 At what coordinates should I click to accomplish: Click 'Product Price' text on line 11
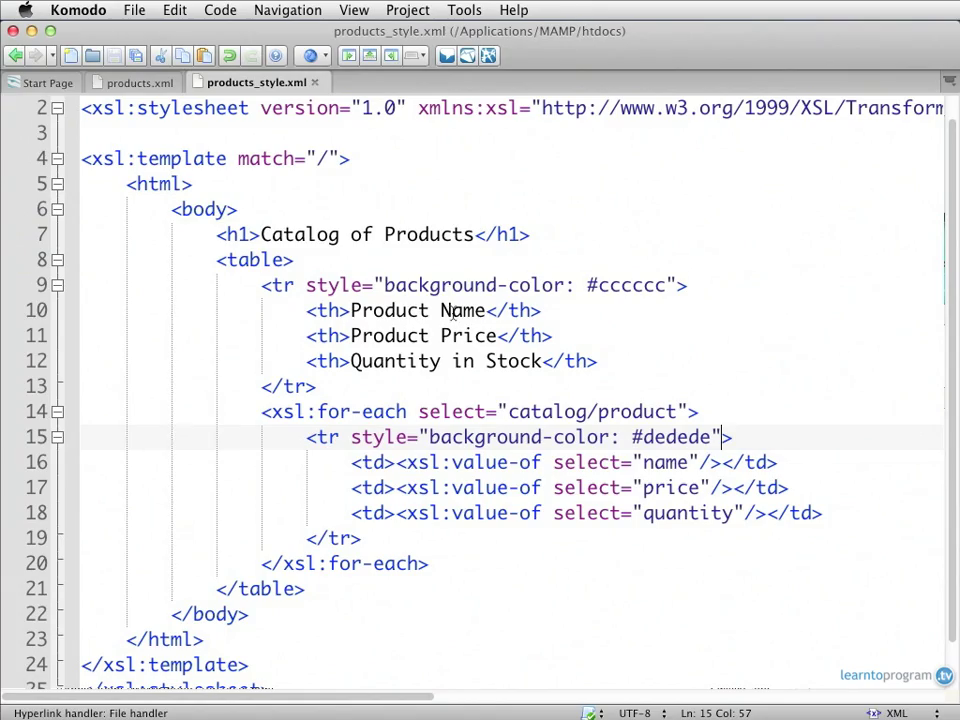[423, 336]
